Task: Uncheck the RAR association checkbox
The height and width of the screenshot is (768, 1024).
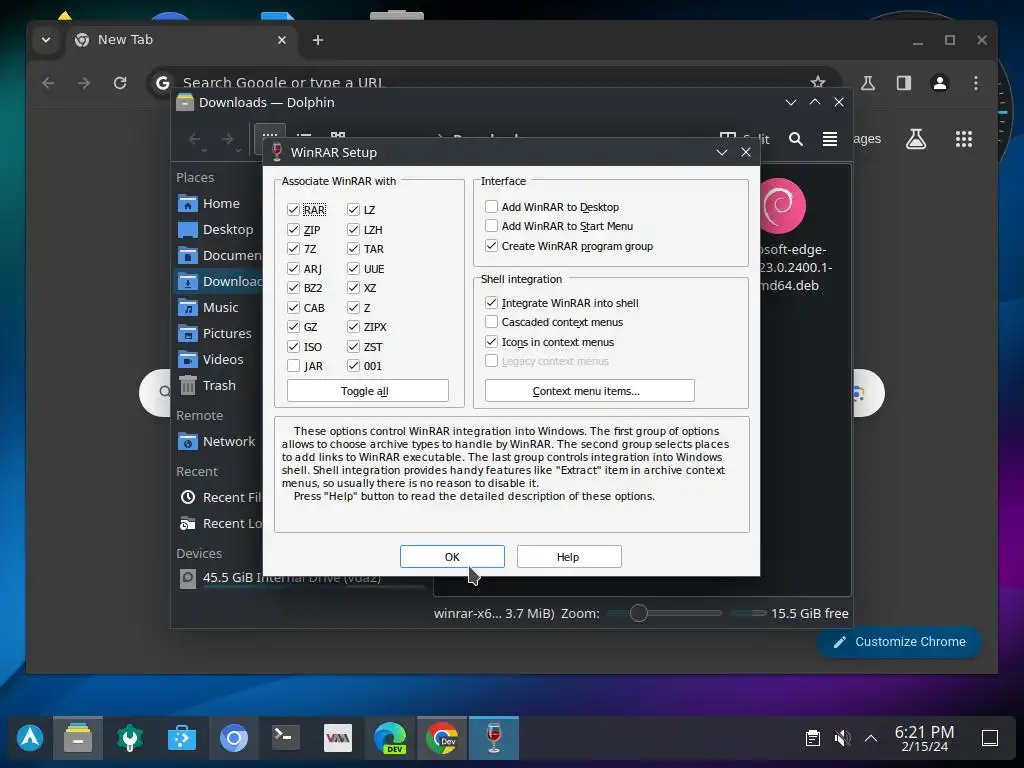Action: click(x=293, y=210)
